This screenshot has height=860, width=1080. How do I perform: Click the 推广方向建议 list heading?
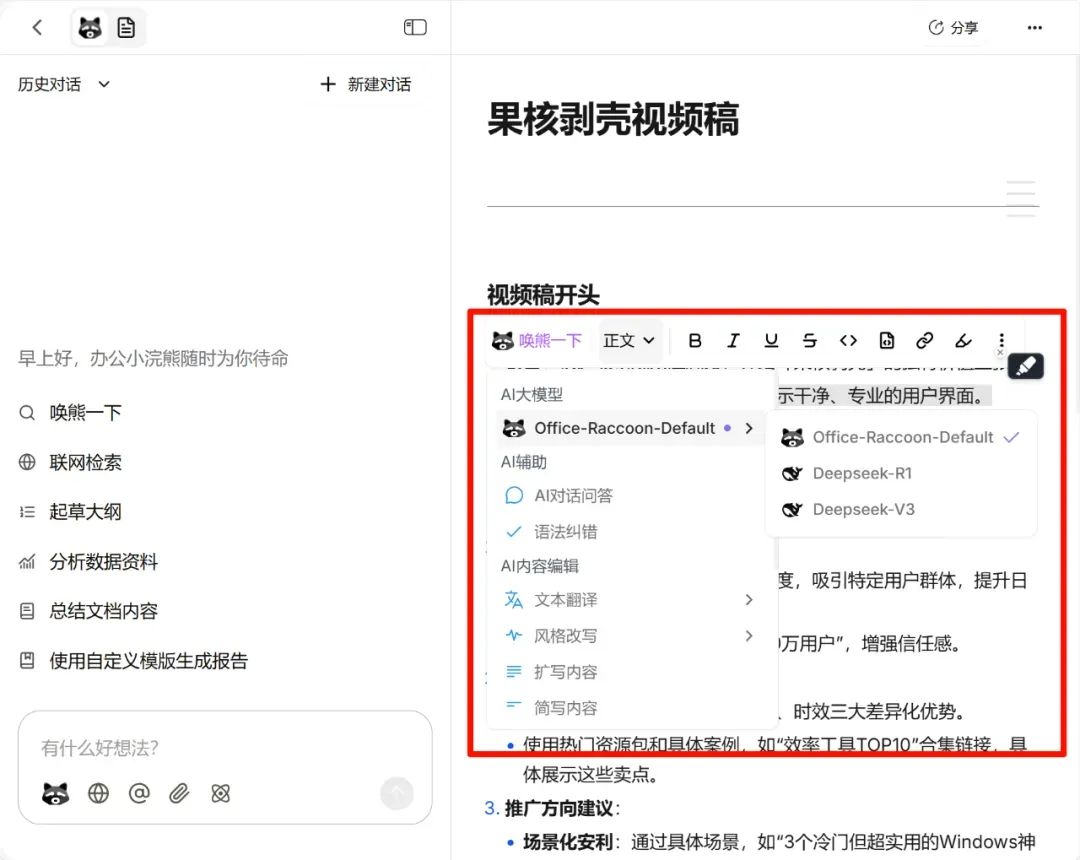tap(559, 808)
